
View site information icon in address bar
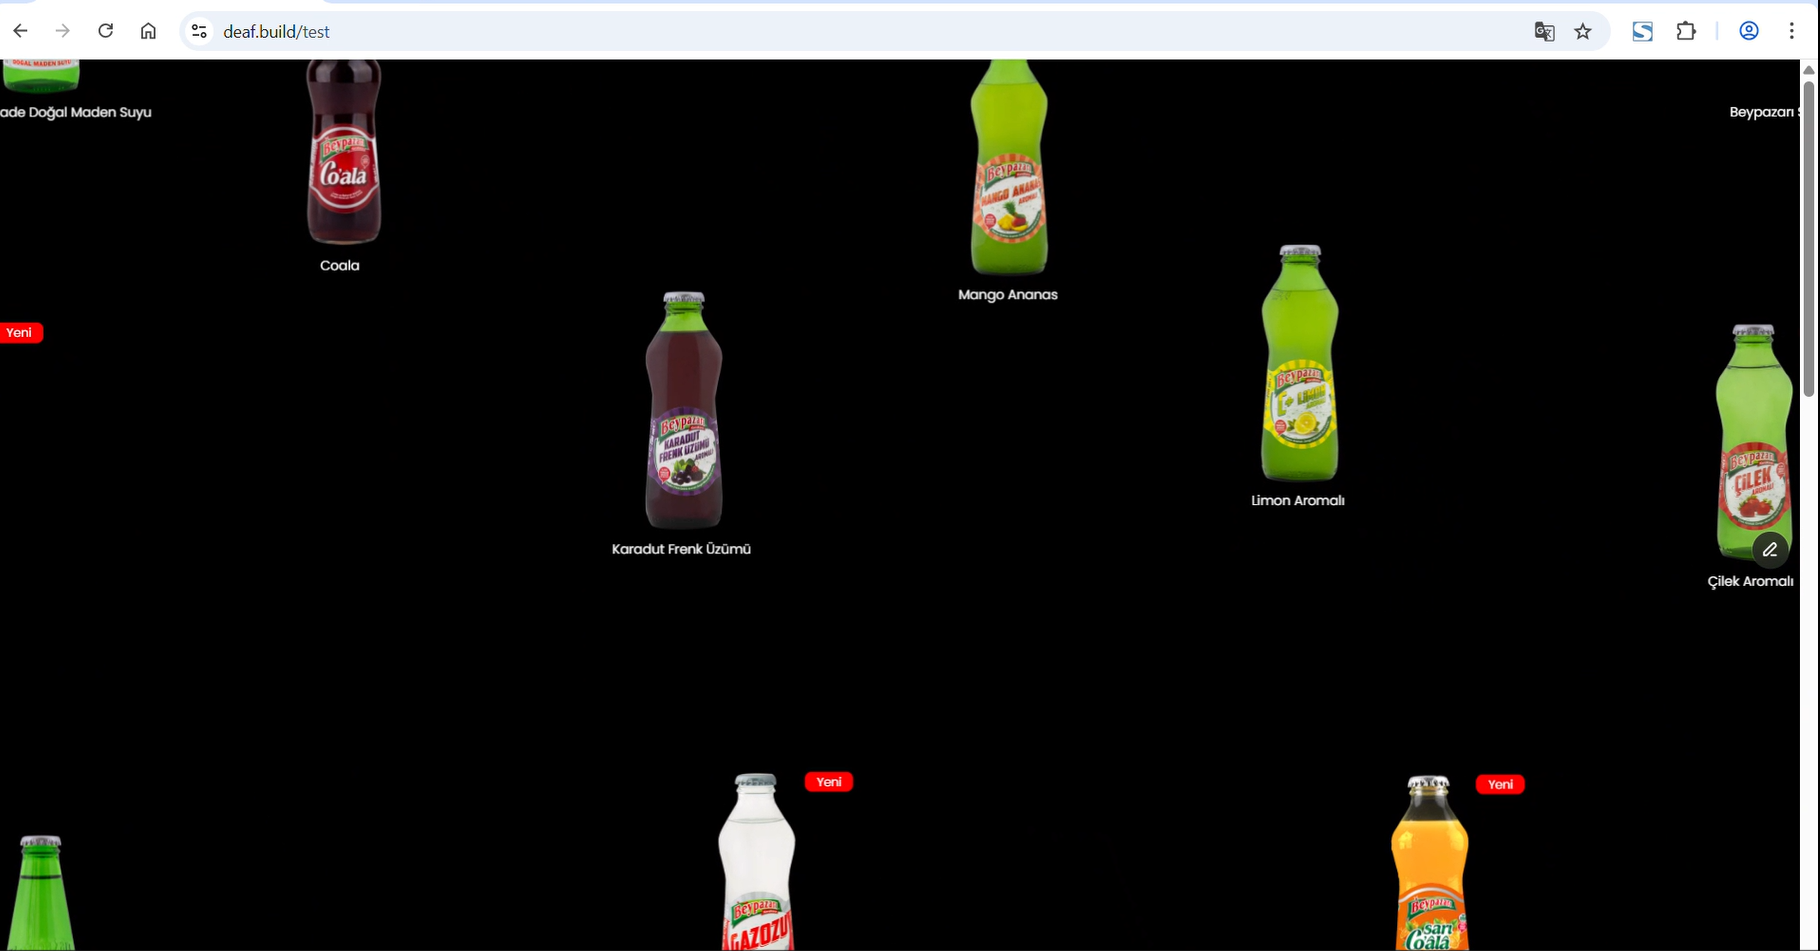coord(199,31)
